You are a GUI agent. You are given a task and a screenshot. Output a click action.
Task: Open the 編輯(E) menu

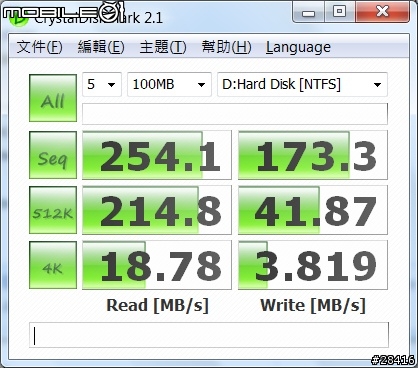tap(101, 47)
